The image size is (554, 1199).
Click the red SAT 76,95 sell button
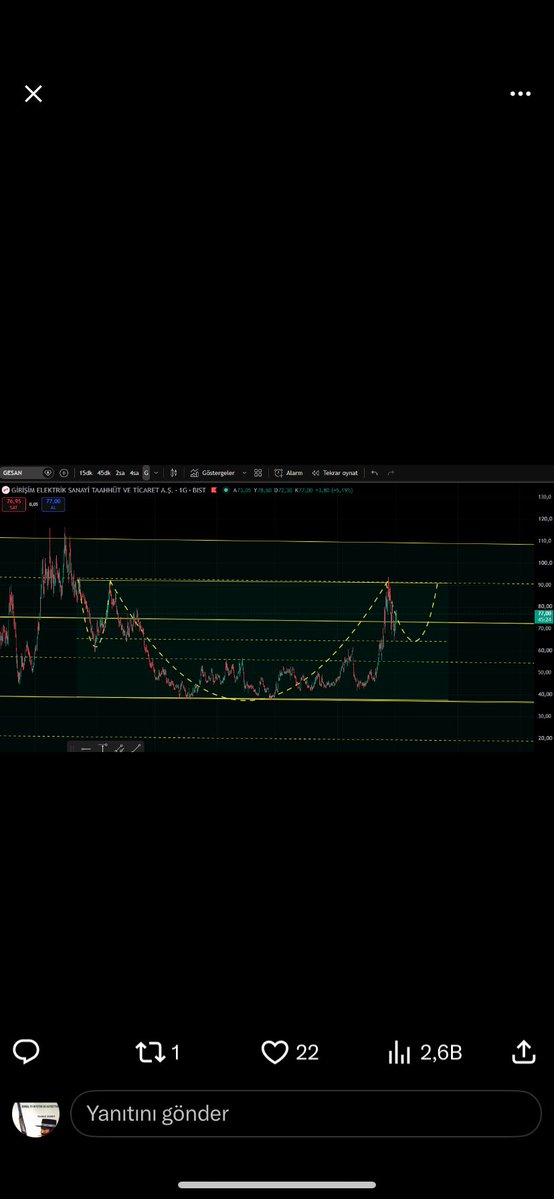coord(14,504)
